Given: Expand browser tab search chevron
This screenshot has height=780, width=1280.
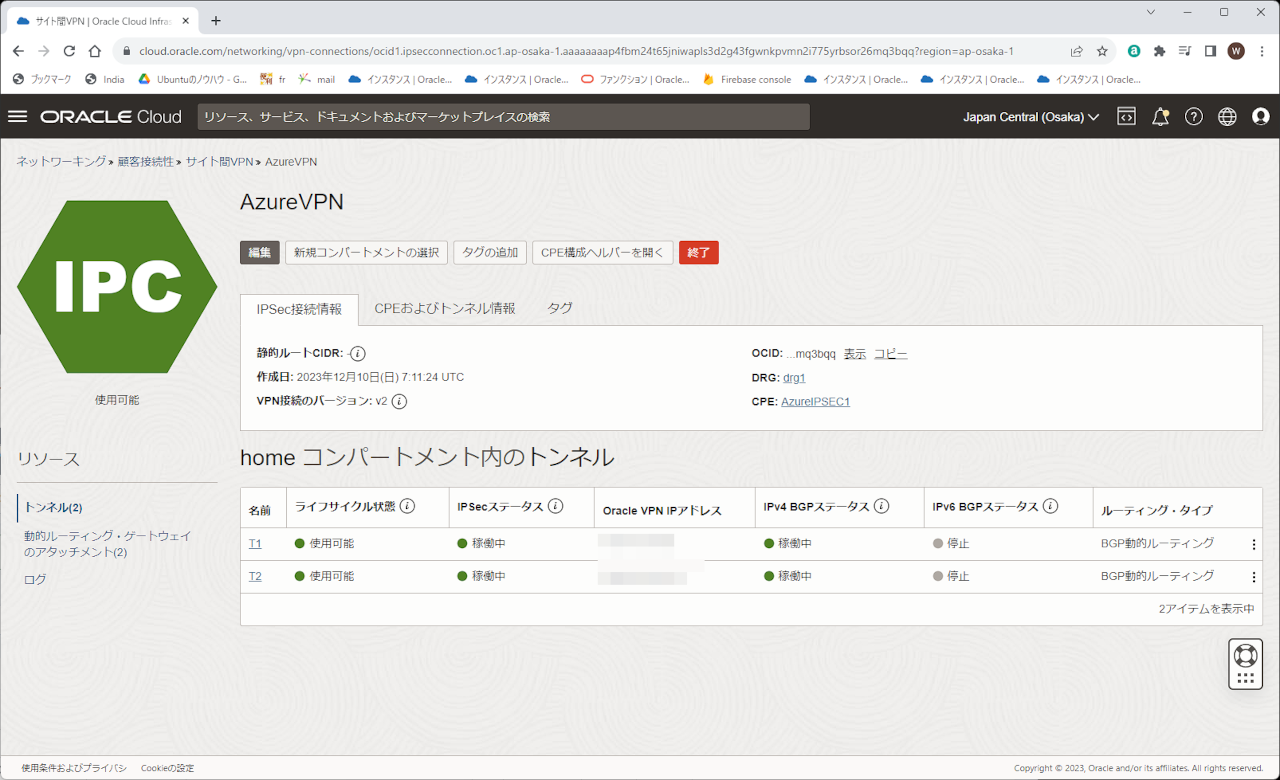Looking at the screenshot, I should click(x=1151, y=12).
